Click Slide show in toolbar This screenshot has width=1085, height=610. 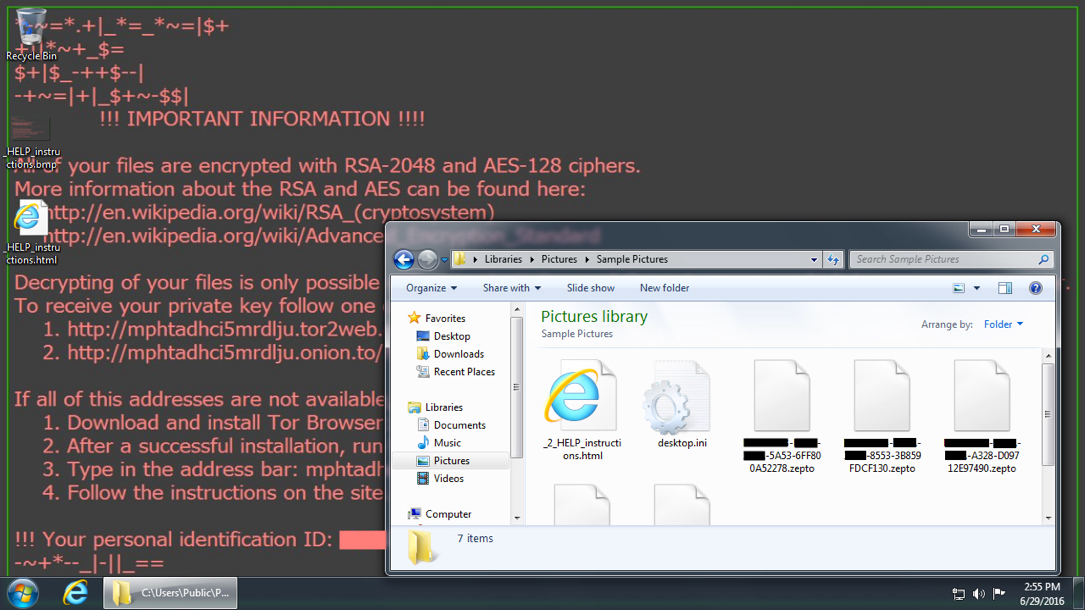click(x=590, y=288)
